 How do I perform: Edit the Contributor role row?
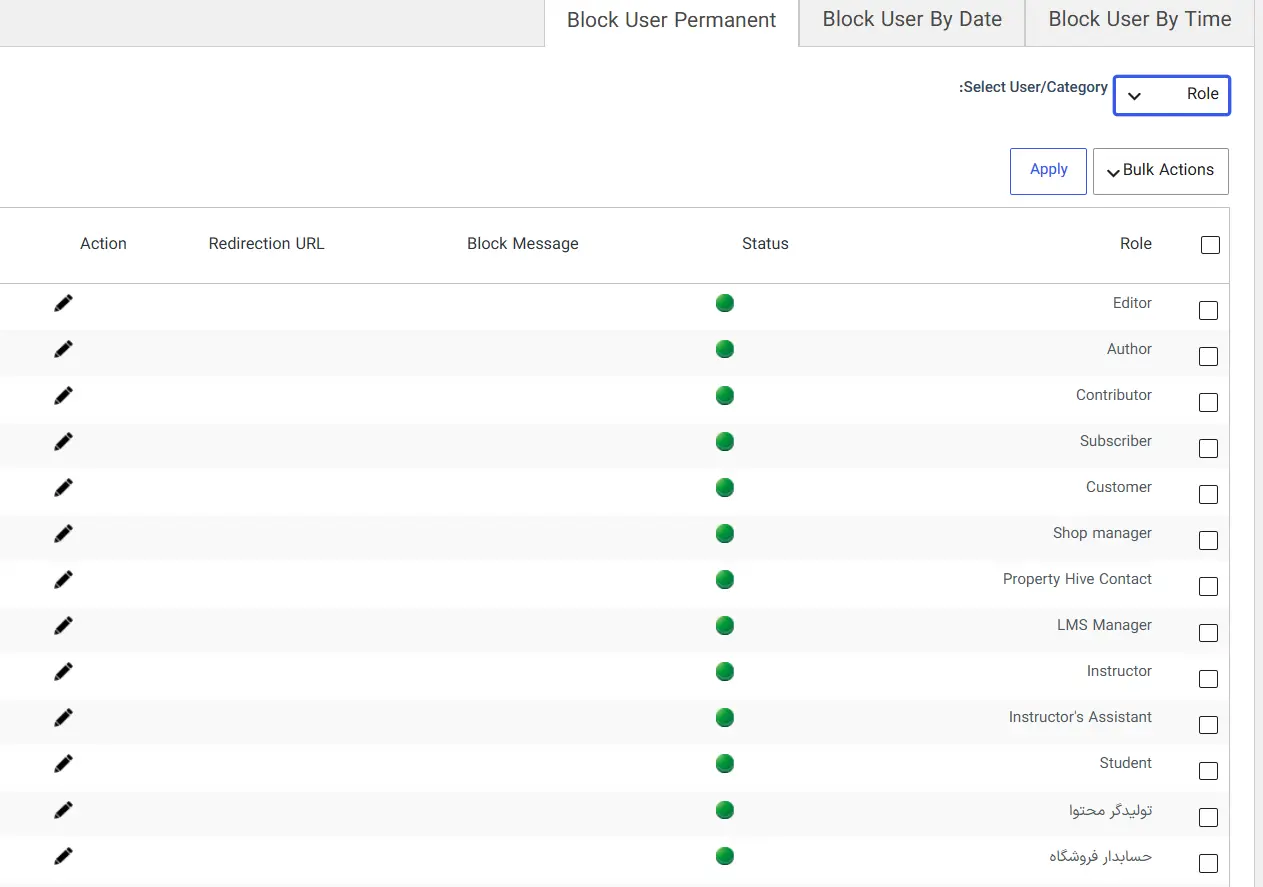(x=64, y=395)
